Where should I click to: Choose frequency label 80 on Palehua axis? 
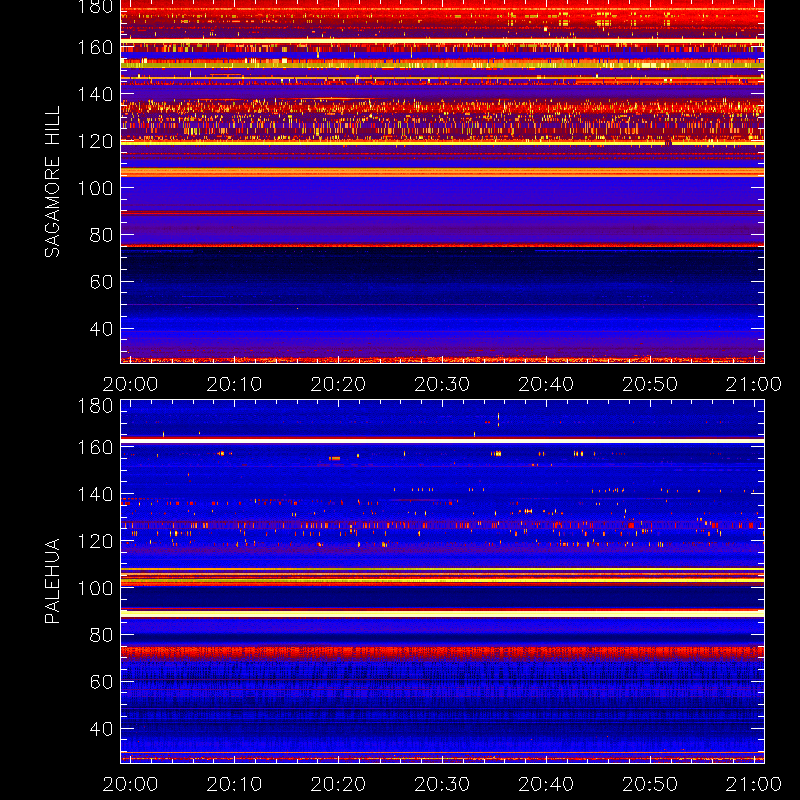(x=102, y=635)
